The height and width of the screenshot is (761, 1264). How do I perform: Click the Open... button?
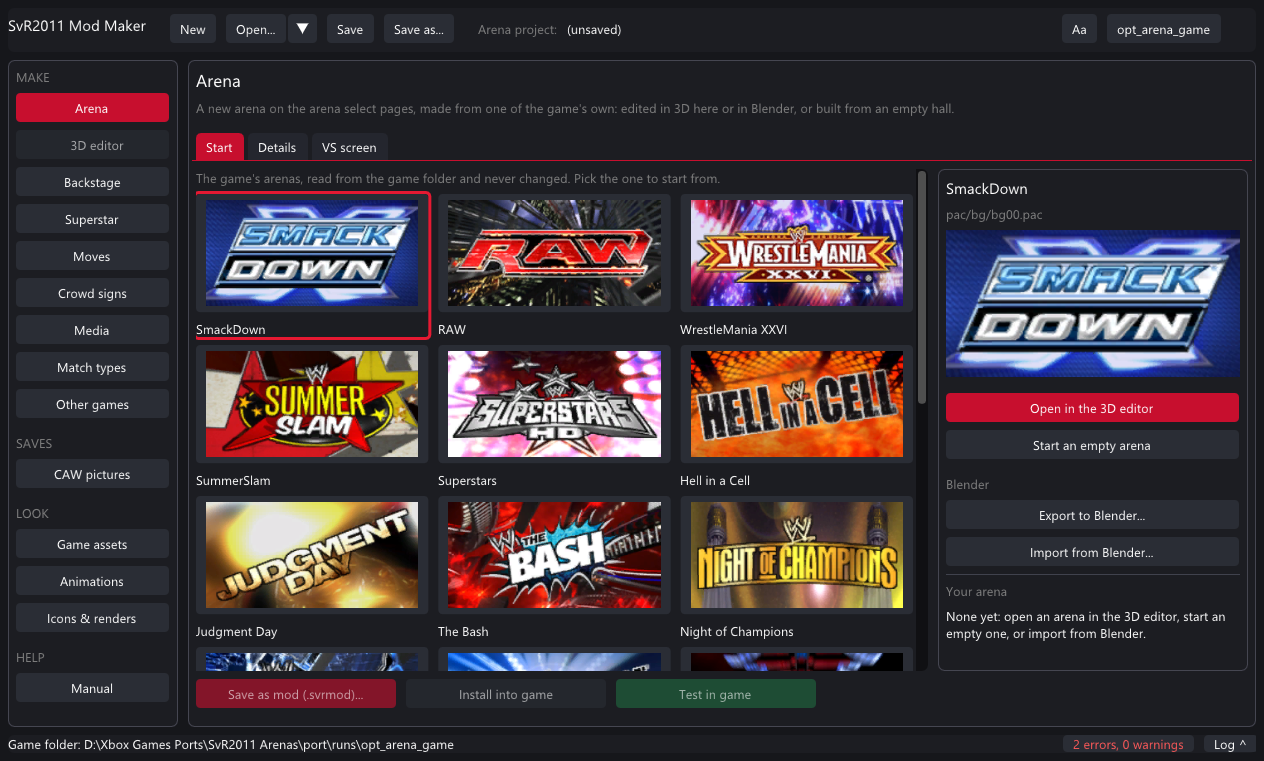[256, 29]
